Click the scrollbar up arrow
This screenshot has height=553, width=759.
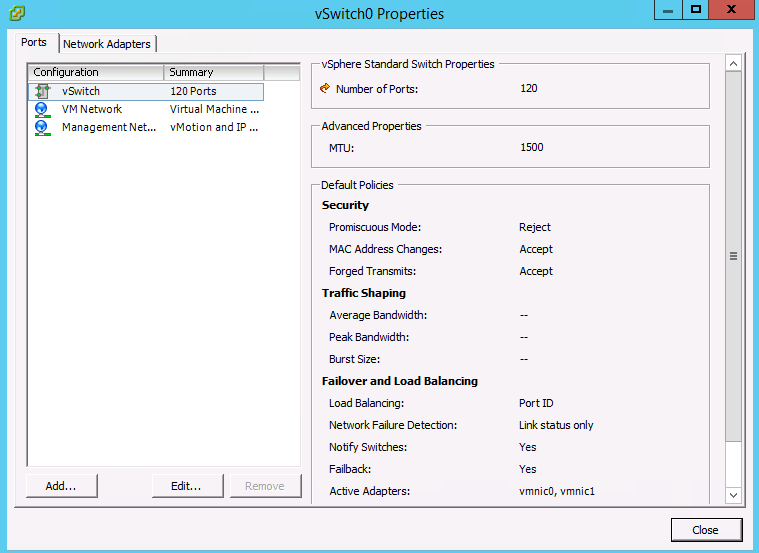[733, 64]
